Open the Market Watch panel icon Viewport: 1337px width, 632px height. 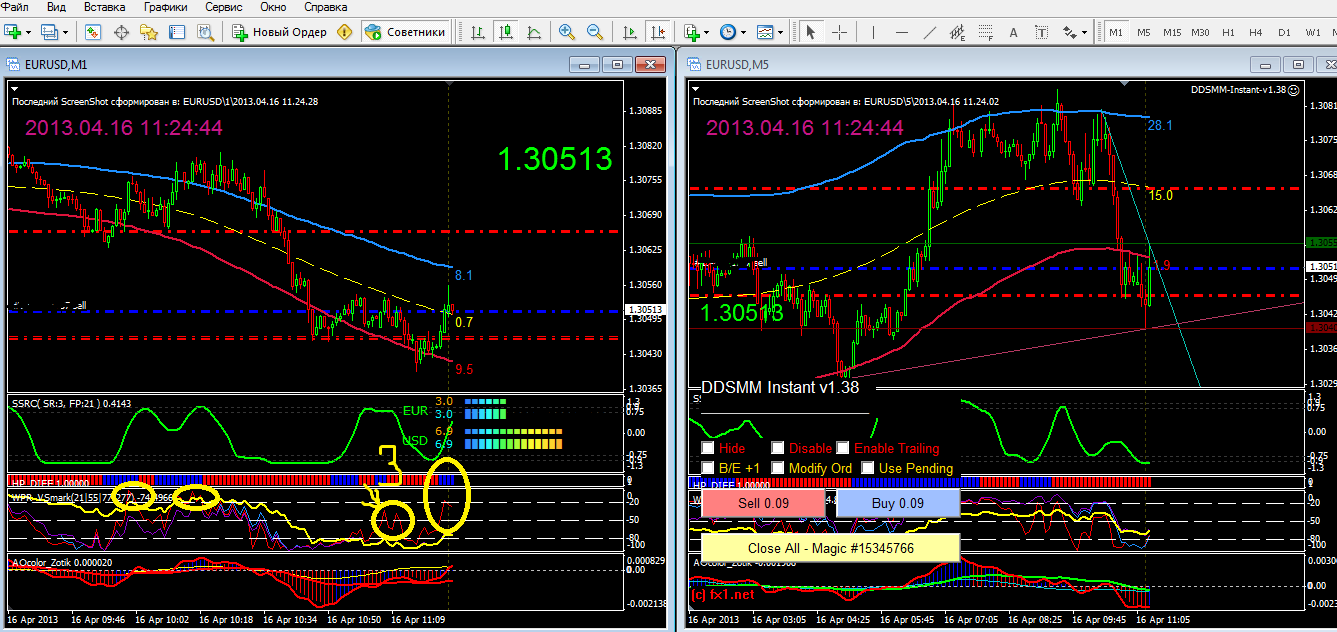(93, 32)
